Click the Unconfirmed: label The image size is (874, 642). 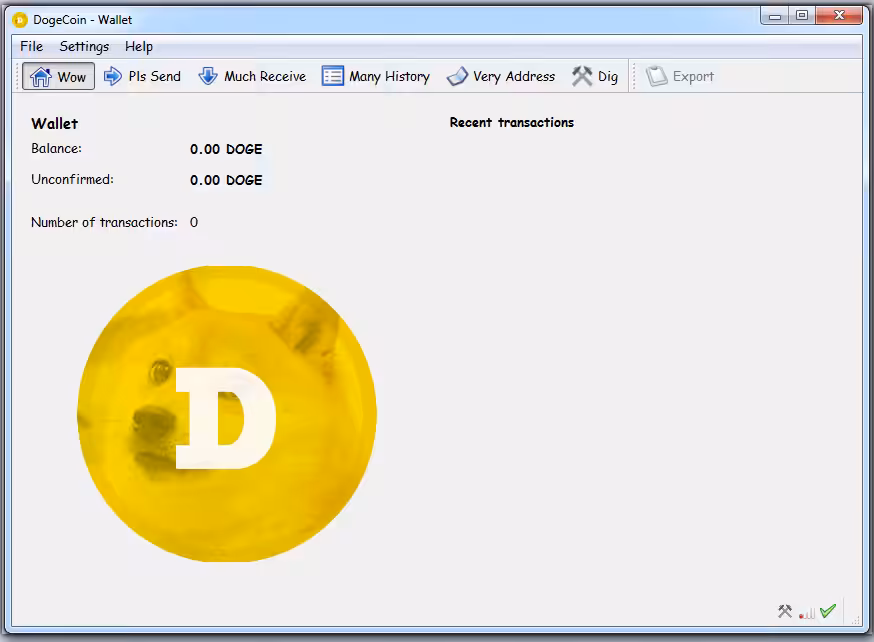pyautogui.click(x=72, y=179)
